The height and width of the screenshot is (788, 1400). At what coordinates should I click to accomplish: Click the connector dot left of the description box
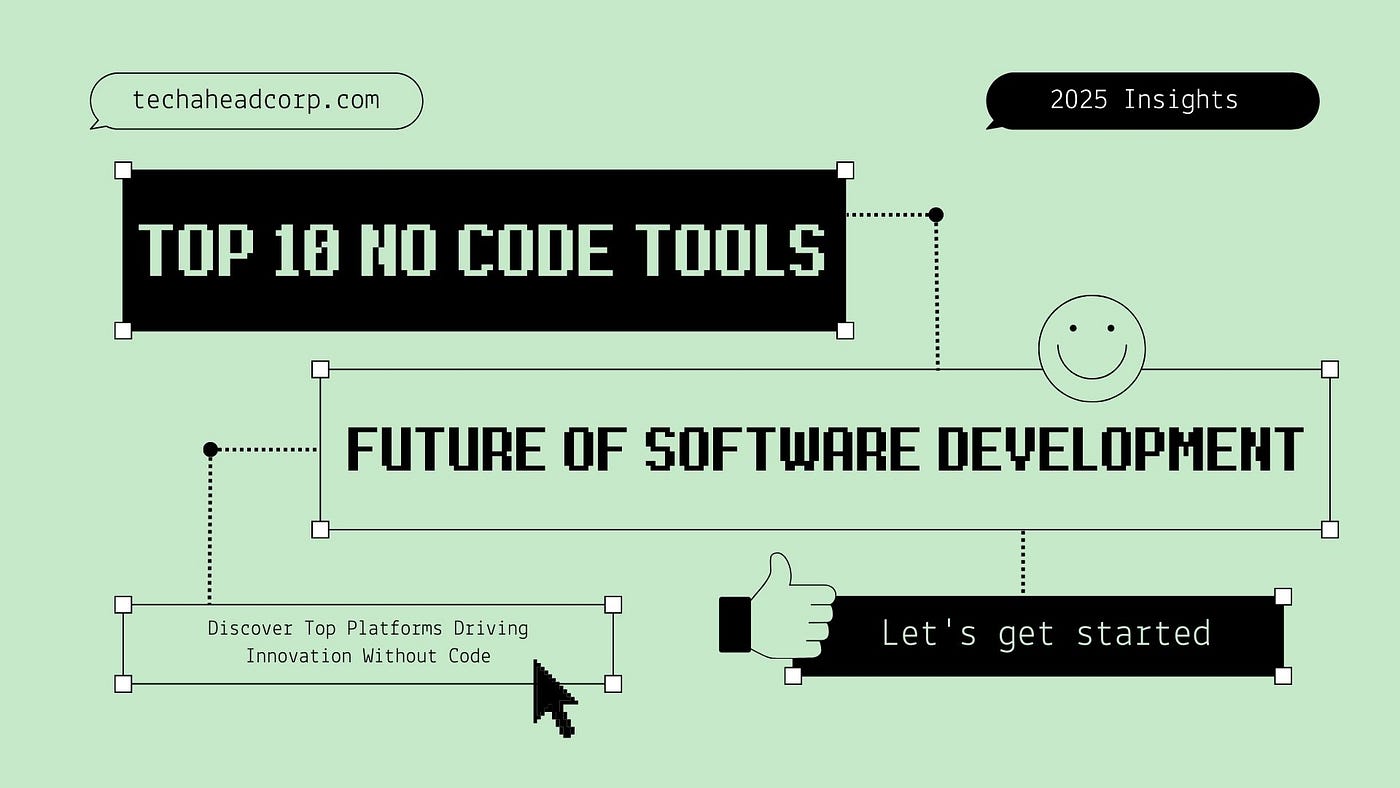point(211,449)
